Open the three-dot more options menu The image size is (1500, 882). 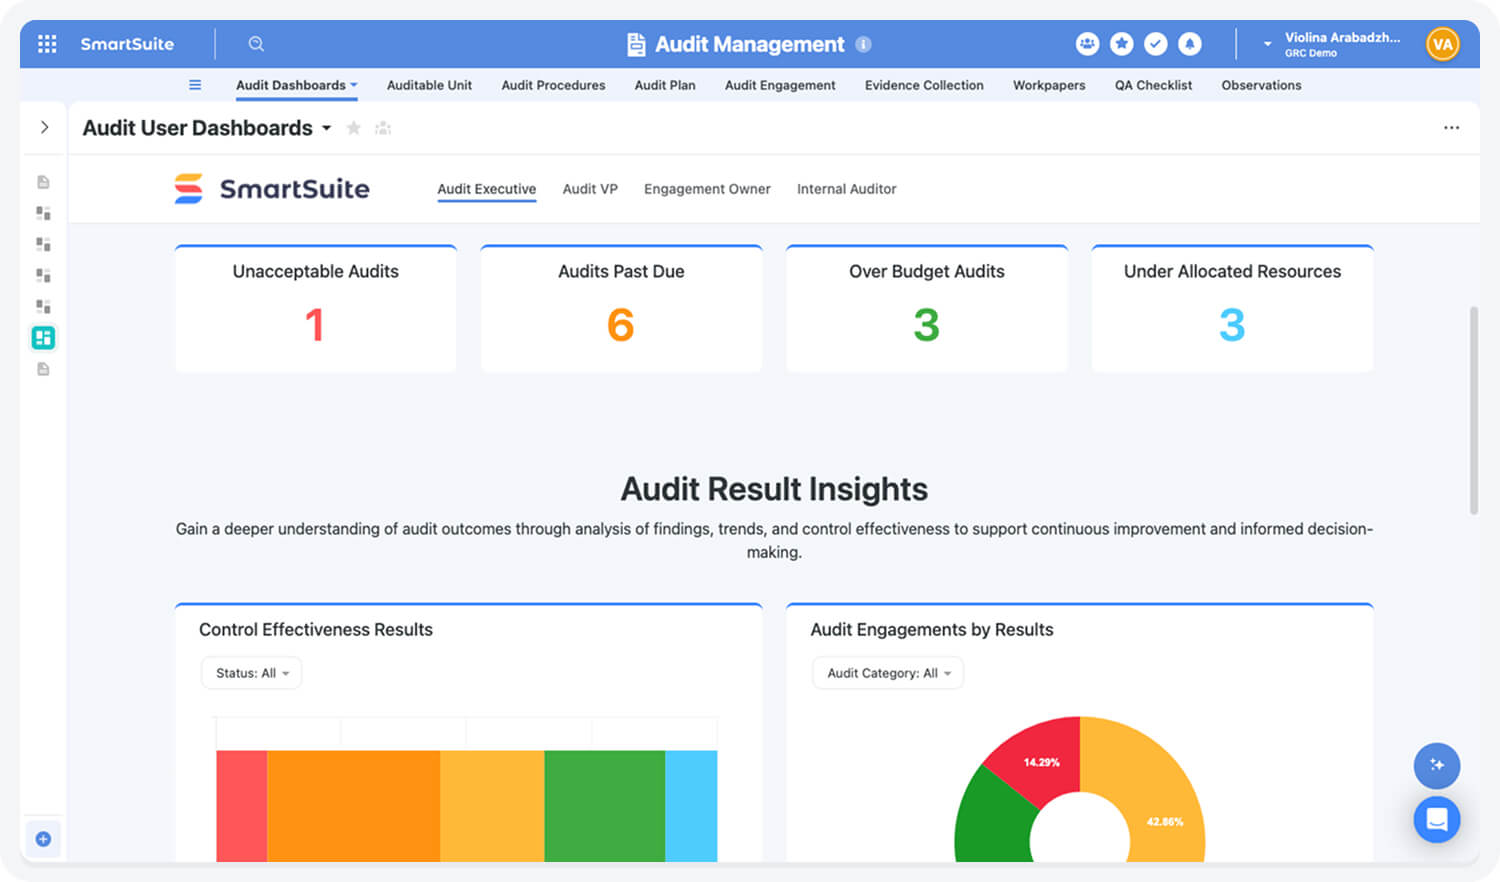(1451, 128)
